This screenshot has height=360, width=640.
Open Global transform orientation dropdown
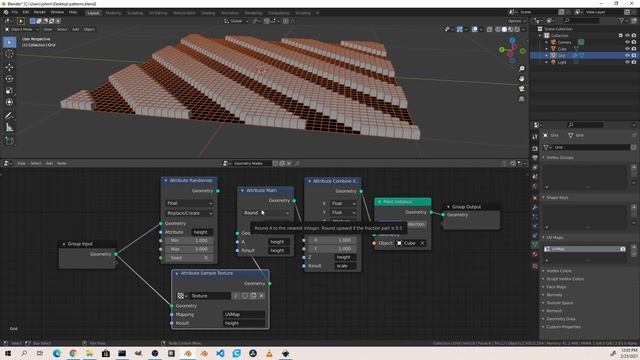point(236,21)
